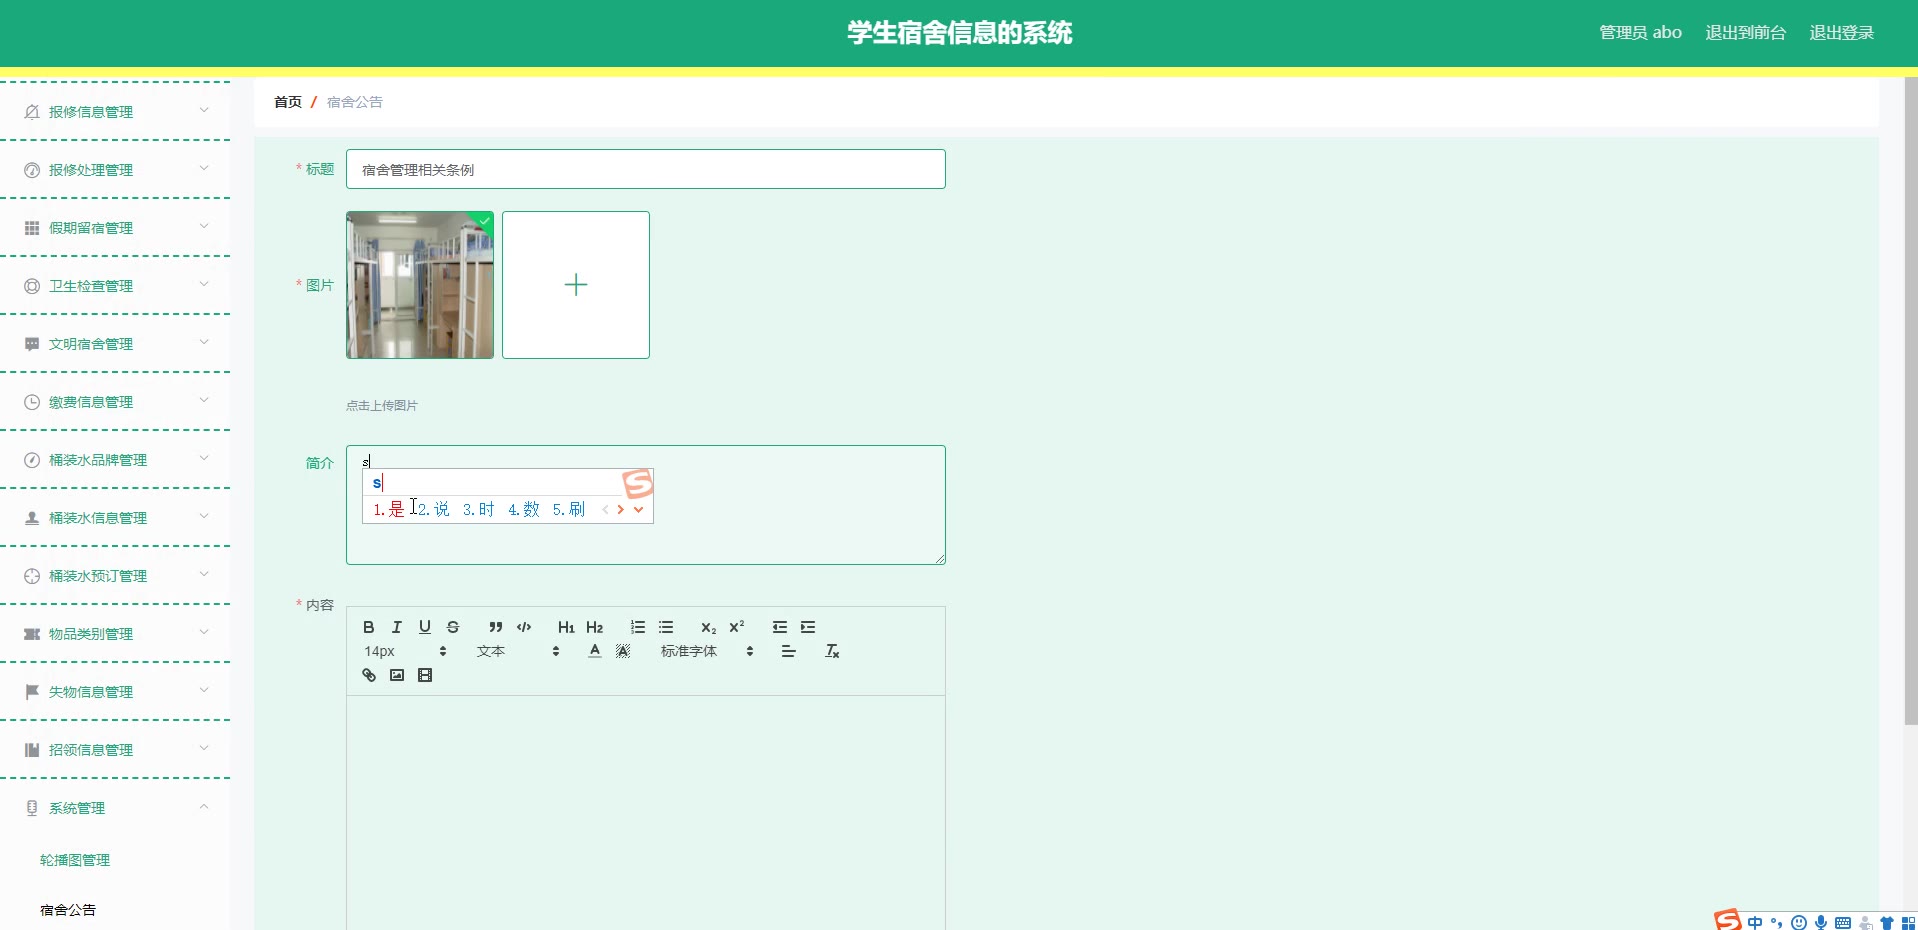Clear text formatting
Screen dimensions: 1918x930
(832, 651)
